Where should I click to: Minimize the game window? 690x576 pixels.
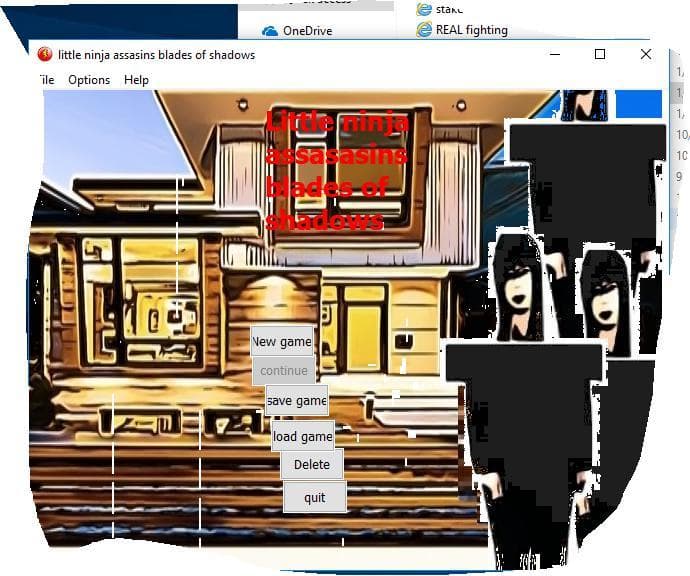555,54
